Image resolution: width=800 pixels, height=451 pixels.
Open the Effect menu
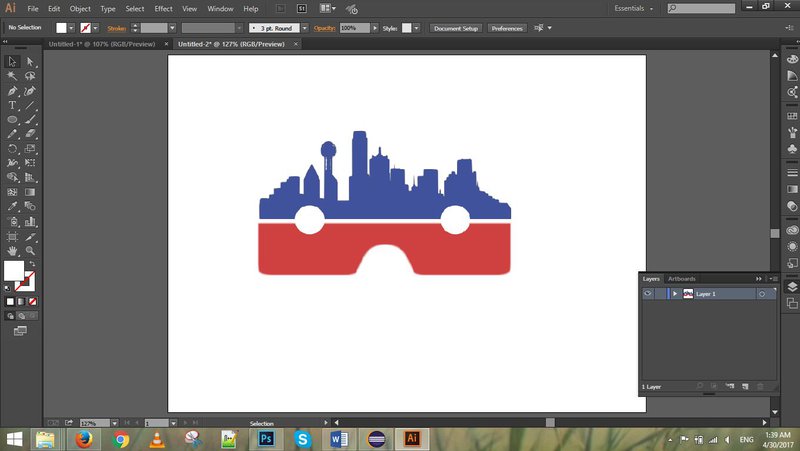[x=163, y=8]
